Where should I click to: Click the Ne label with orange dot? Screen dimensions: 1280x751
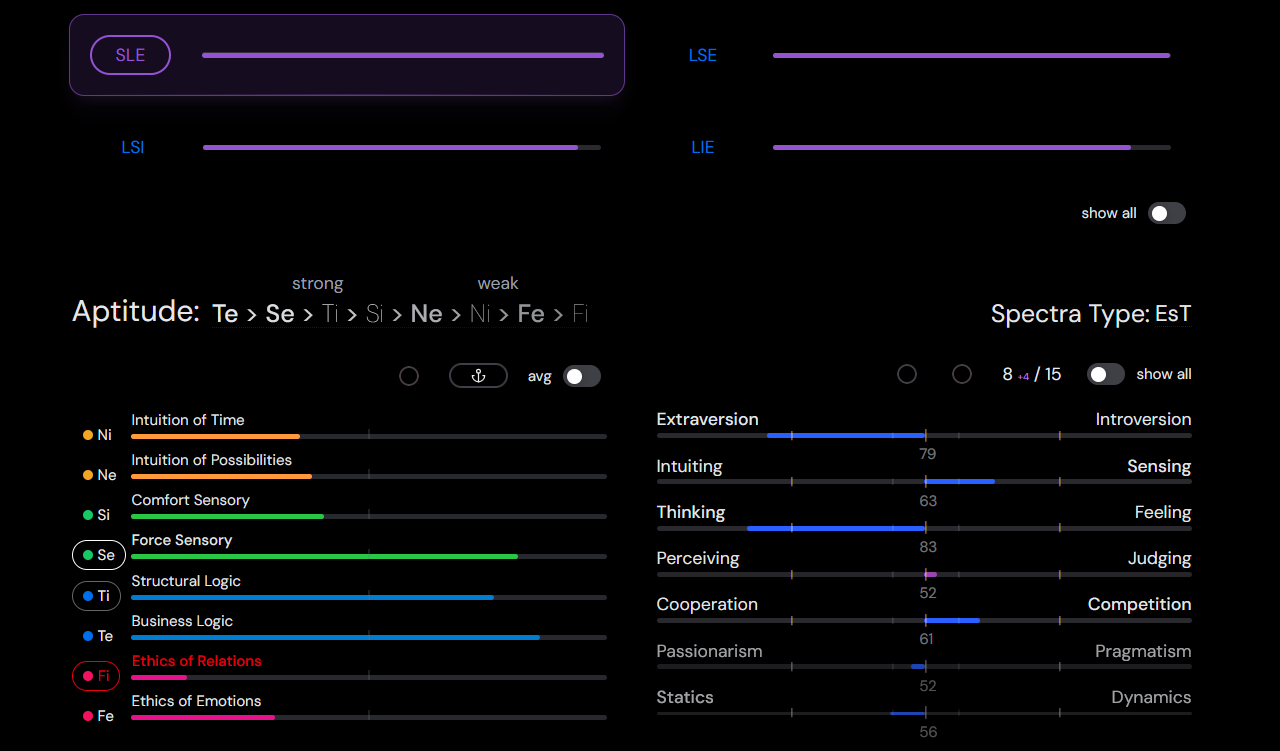pyautogui.click(x=100, y=475)
